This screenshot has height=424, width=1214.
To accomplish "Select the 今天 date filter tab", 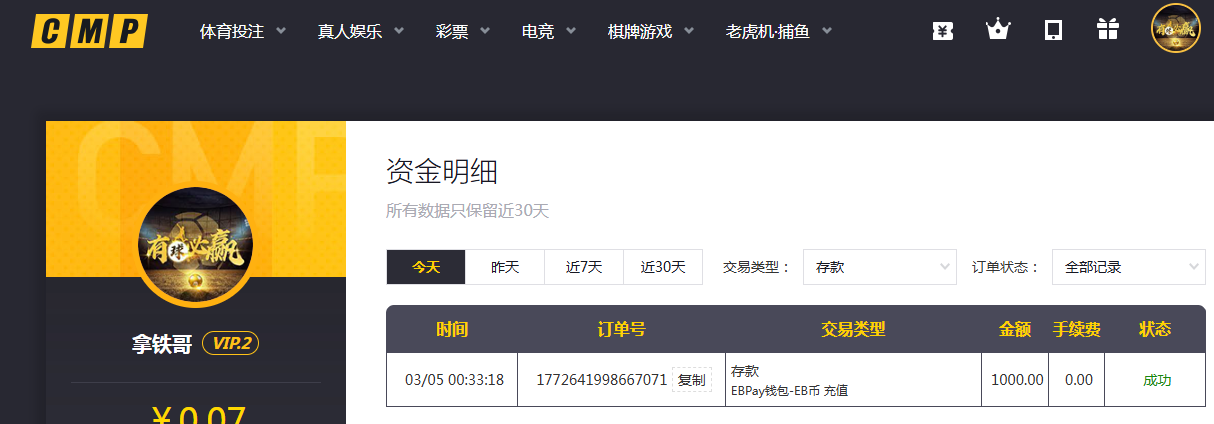I will click(x=426, y=267).
